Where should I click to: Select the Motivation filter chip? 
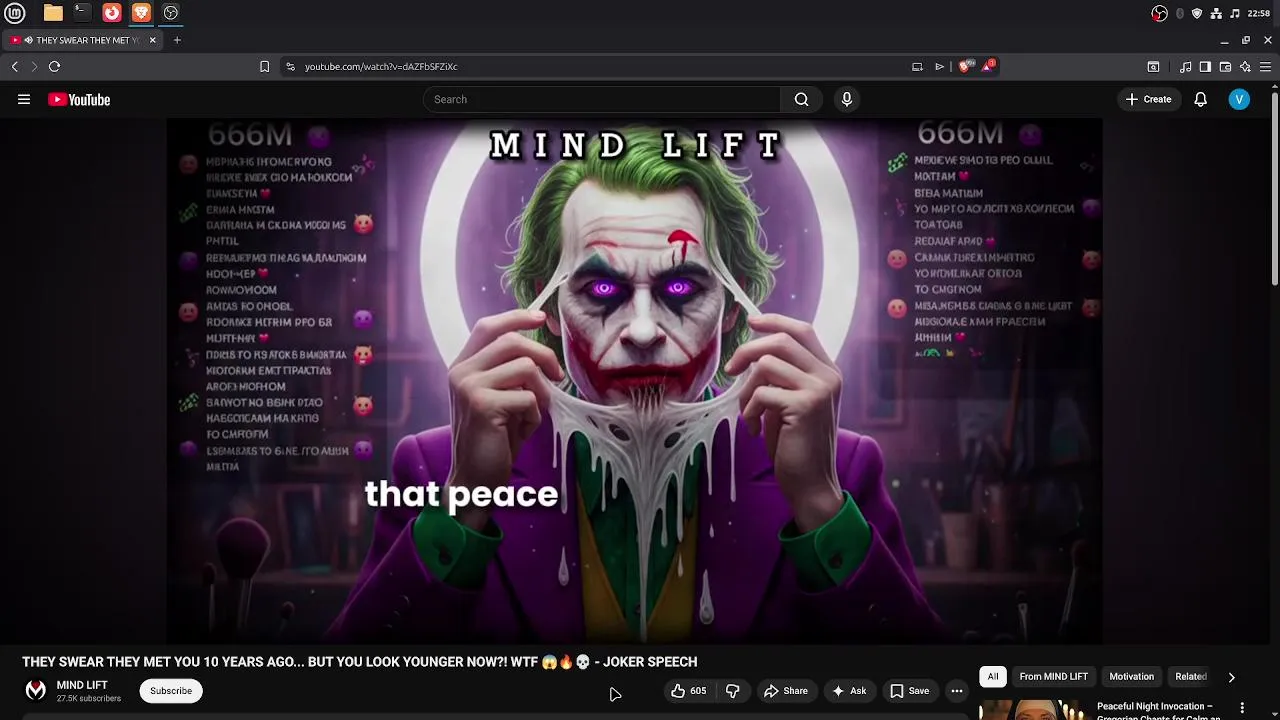(1131, 677)
